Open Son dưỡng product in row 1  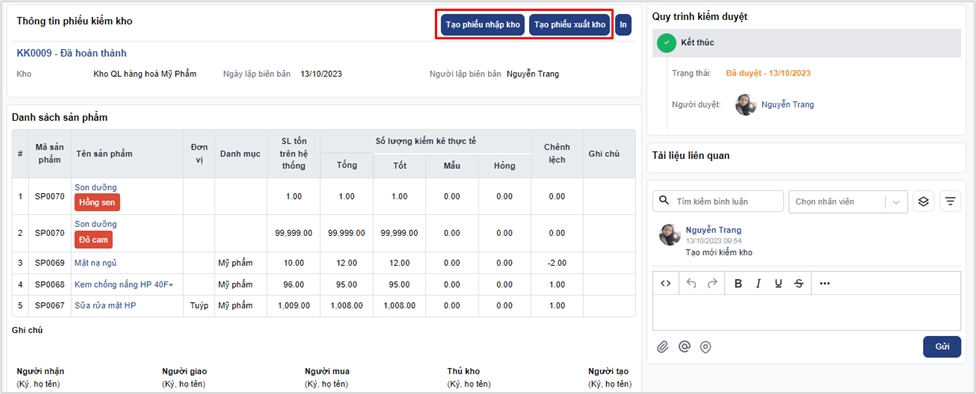coord(96,187)
